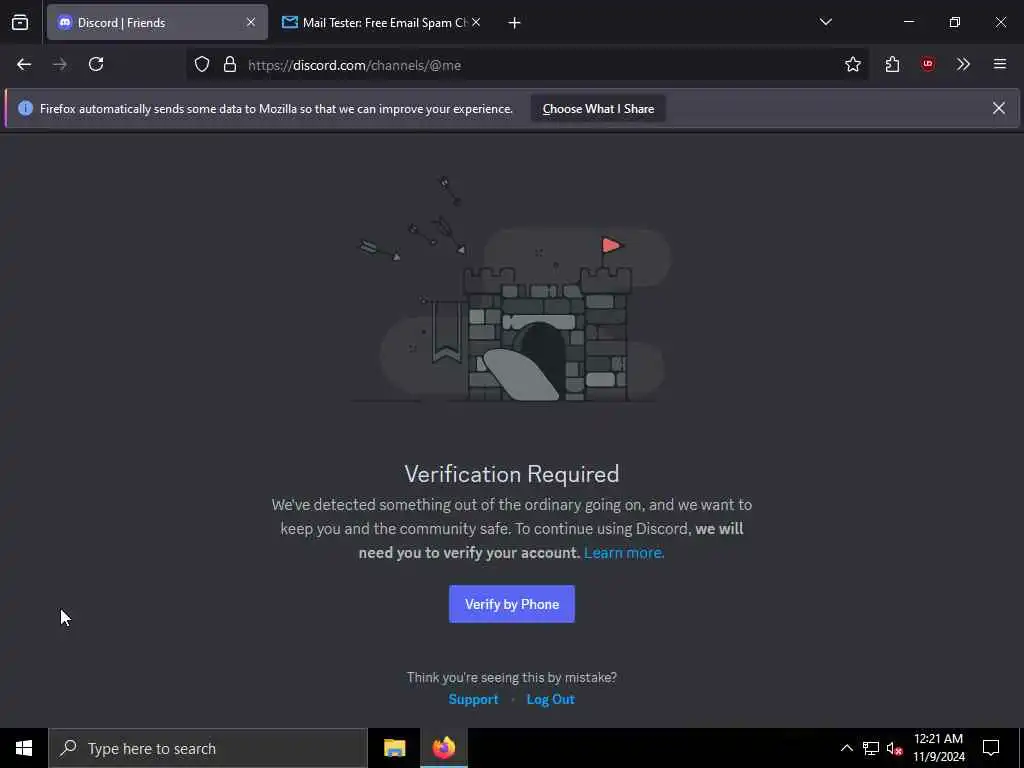Click the Learn more link
Image resolution: width=1024 pixels, height=768 pixels.
624,552
